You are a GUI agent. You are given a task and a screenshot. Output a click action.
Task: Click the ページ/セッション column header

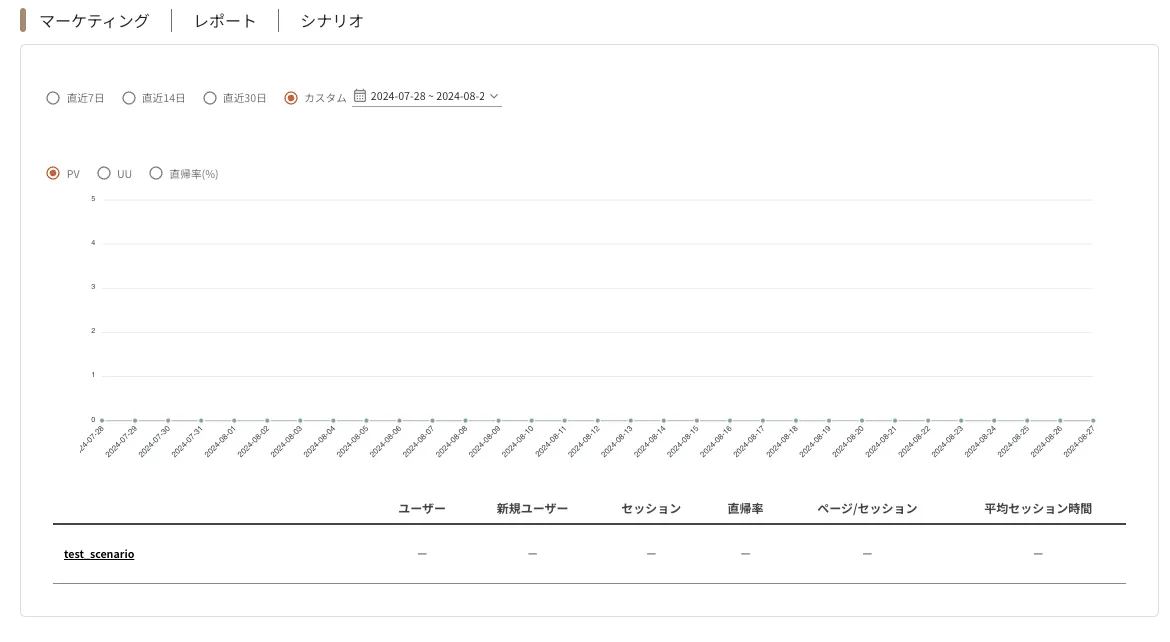coord(867,508)
